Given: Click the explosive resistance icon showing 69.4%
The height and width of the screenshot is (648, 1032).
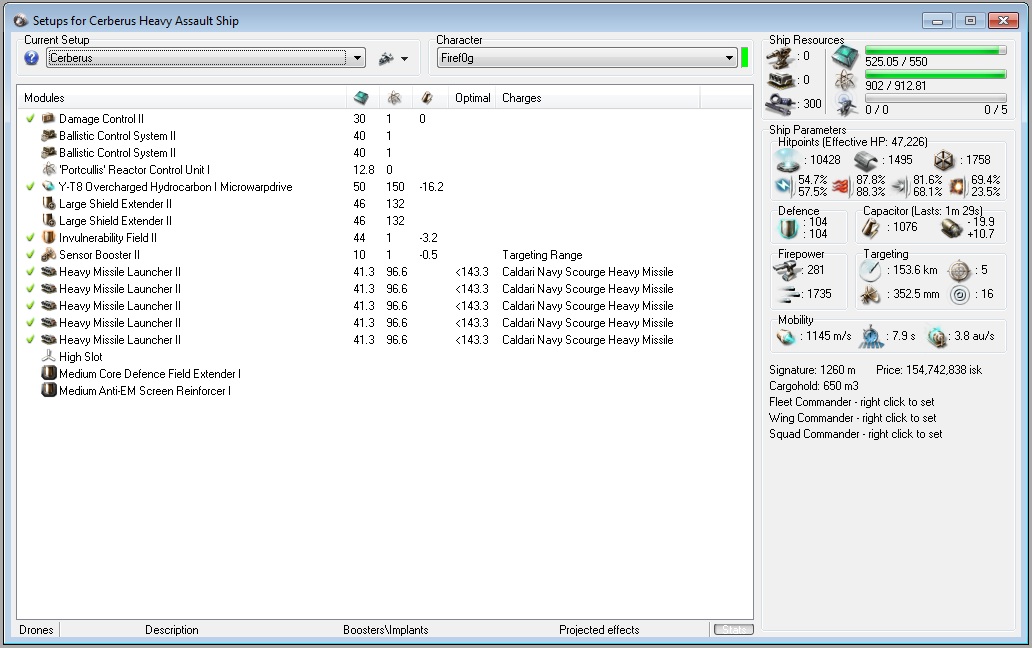Looking at the screenshot, I should [x=957, y=186].
